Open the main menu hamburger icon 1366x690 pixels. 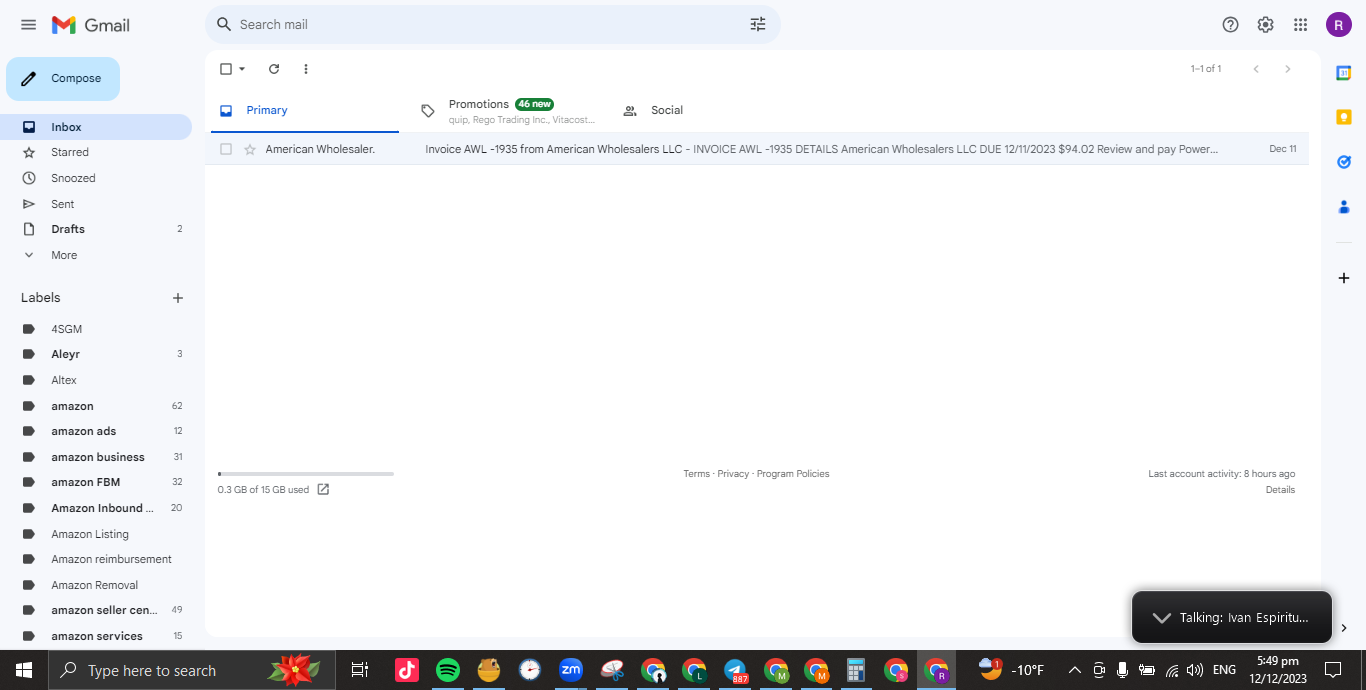28,25
